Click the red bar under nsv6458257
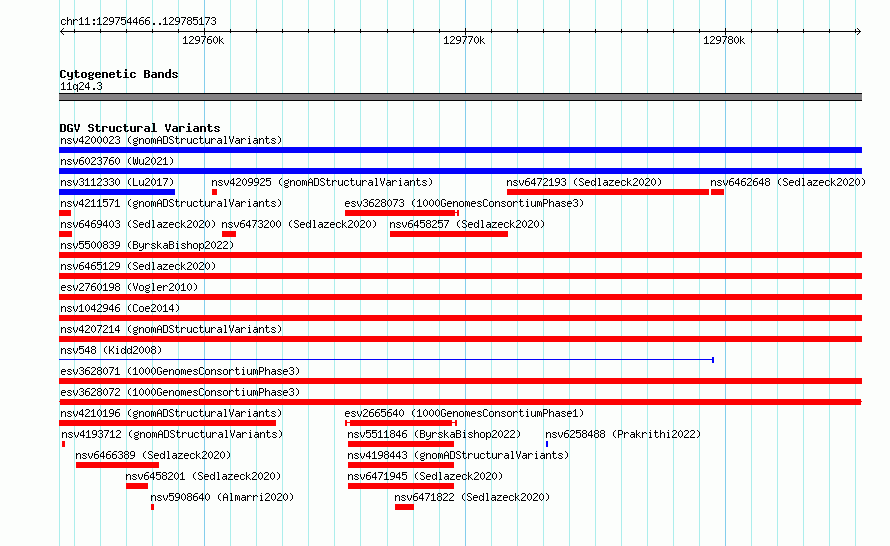The height and width of the screenshot is (546, 890). click(x=448, y=234)
